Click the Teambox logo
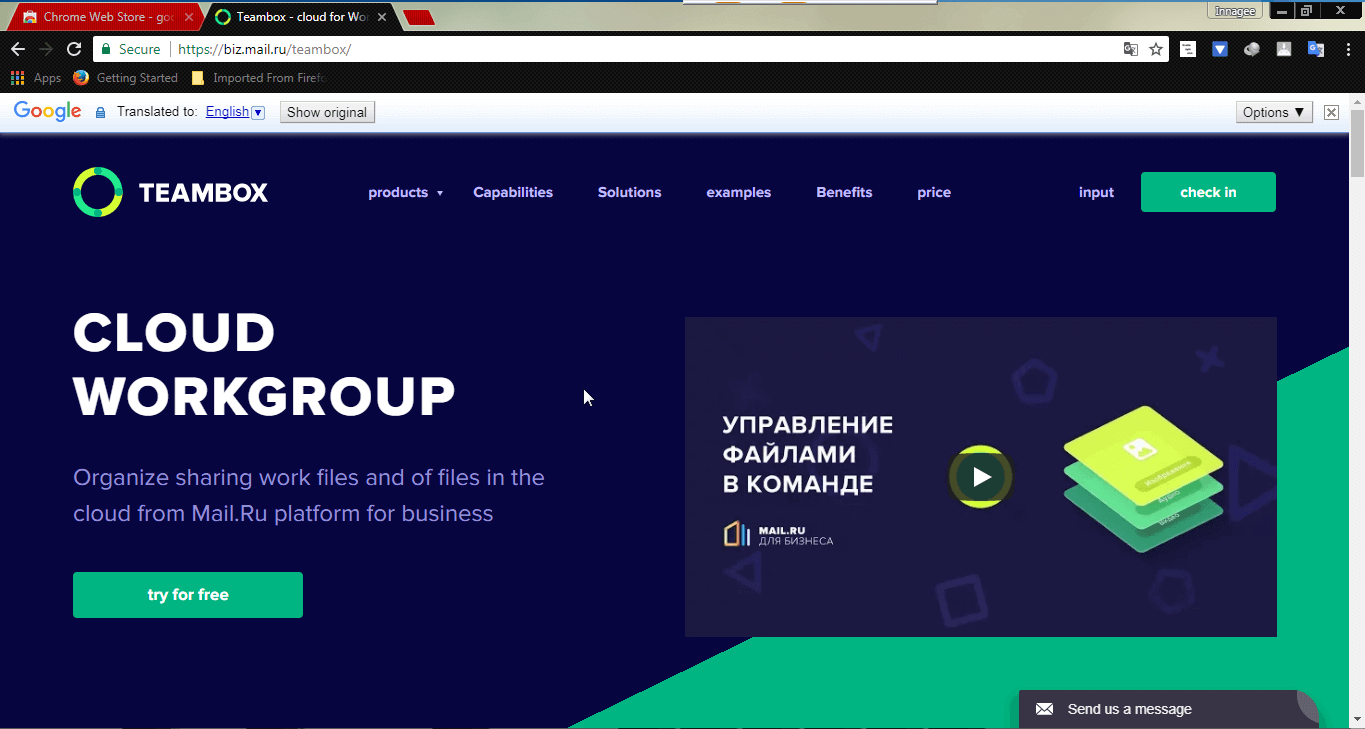Image resolution: width=1365 pixels, height=729 pixels. coord(170,191)
